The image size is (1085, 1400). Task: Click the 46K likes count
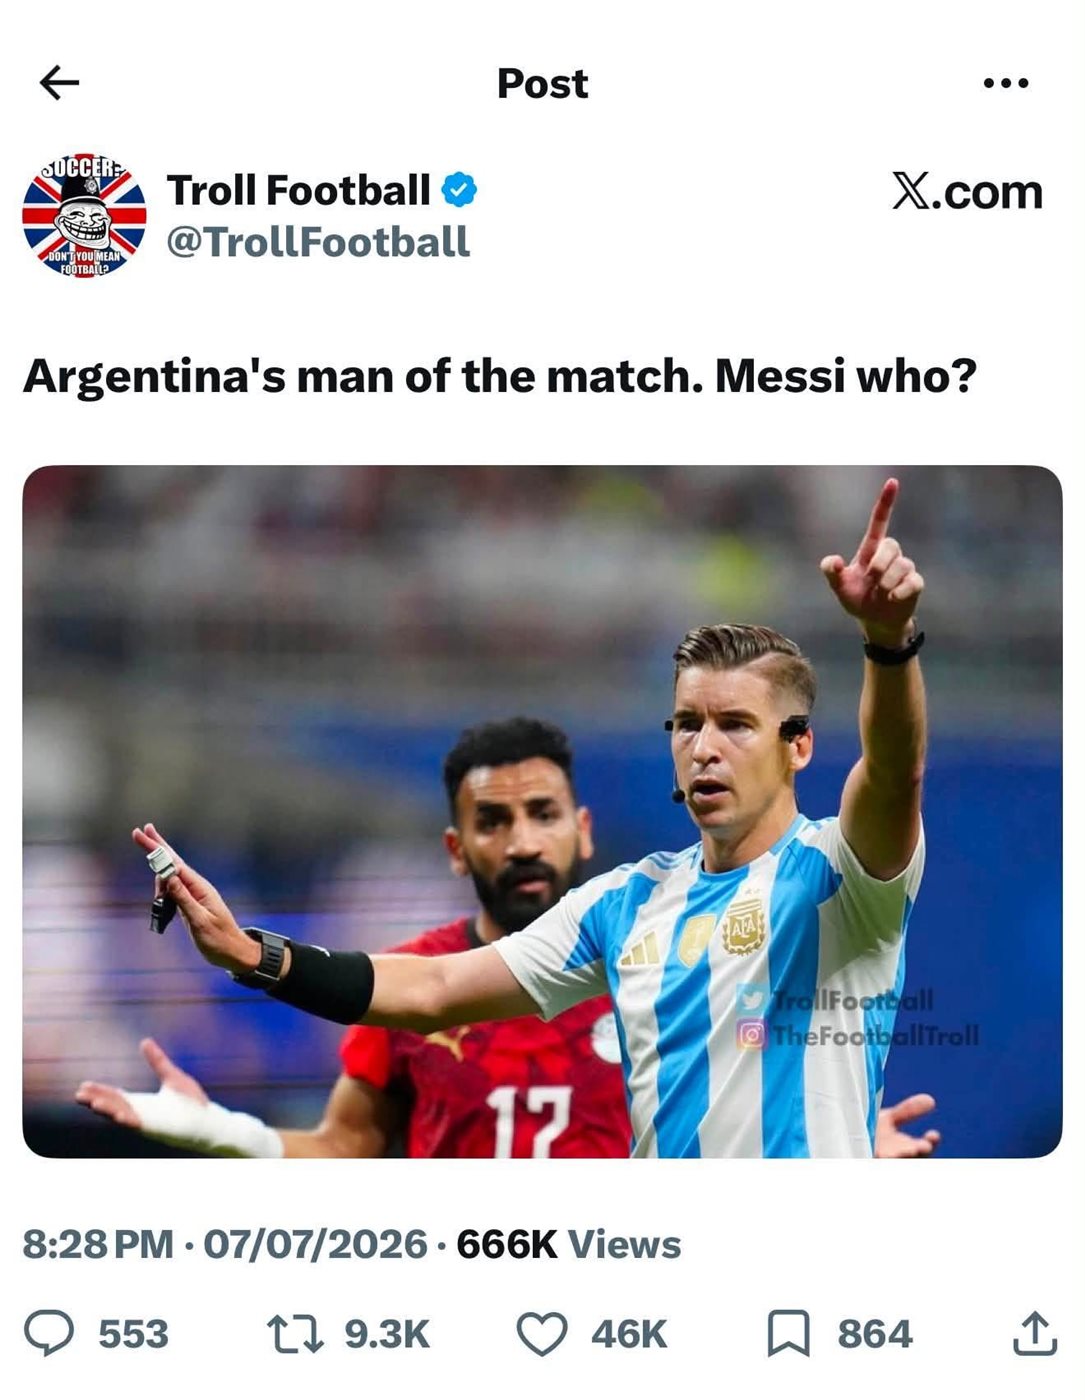point(629,1334)
